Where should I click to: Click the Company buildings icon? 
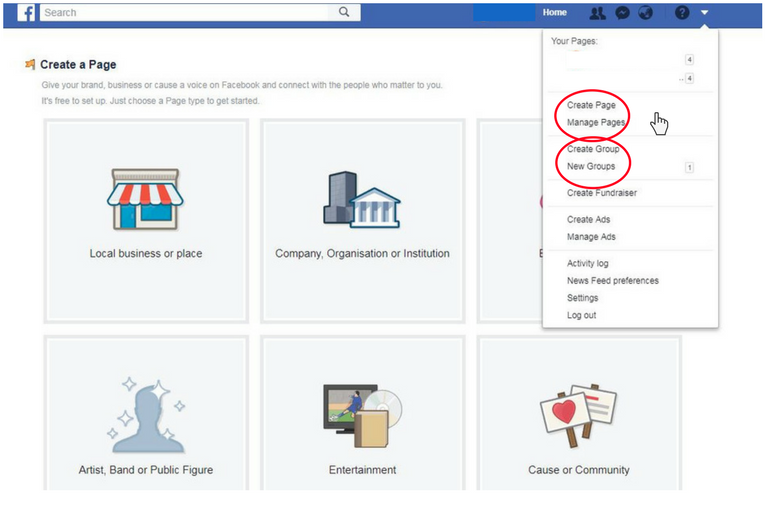tap(362, 200)
